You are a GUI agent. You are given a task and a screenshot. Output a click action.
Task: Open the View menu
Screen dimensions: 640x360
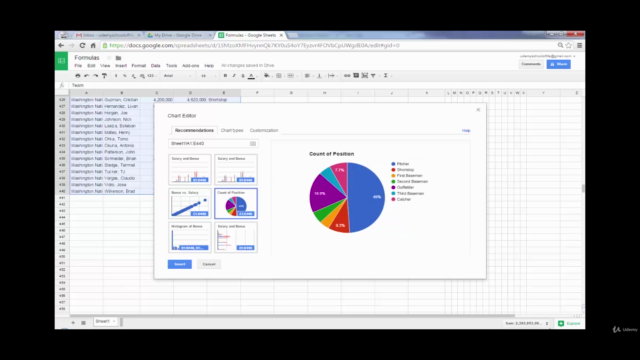pyautogui.click(x=105, y=65)
